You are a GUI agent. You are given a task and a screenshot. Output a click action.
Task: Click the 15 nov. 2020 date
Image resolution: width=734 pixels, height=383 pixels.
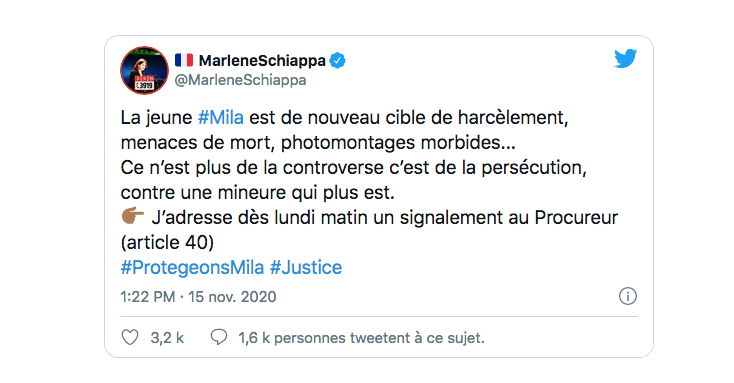click(x=232, y=297)
